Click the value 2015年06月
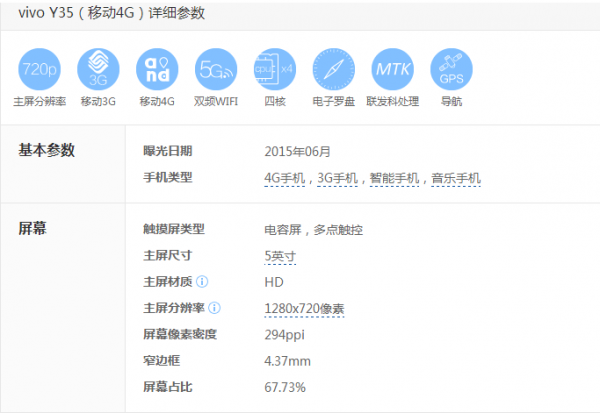 point(297,152)
